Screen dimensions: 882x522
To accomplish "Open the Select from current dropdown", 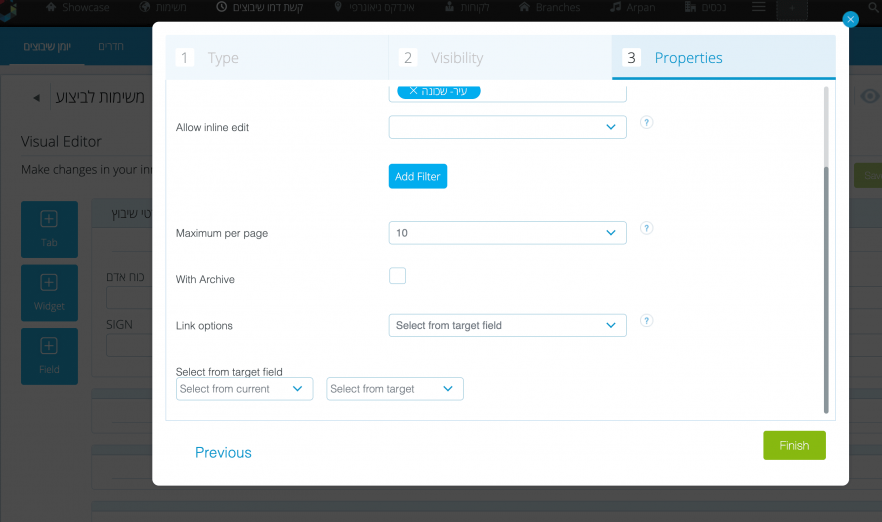I will (244, 389).
